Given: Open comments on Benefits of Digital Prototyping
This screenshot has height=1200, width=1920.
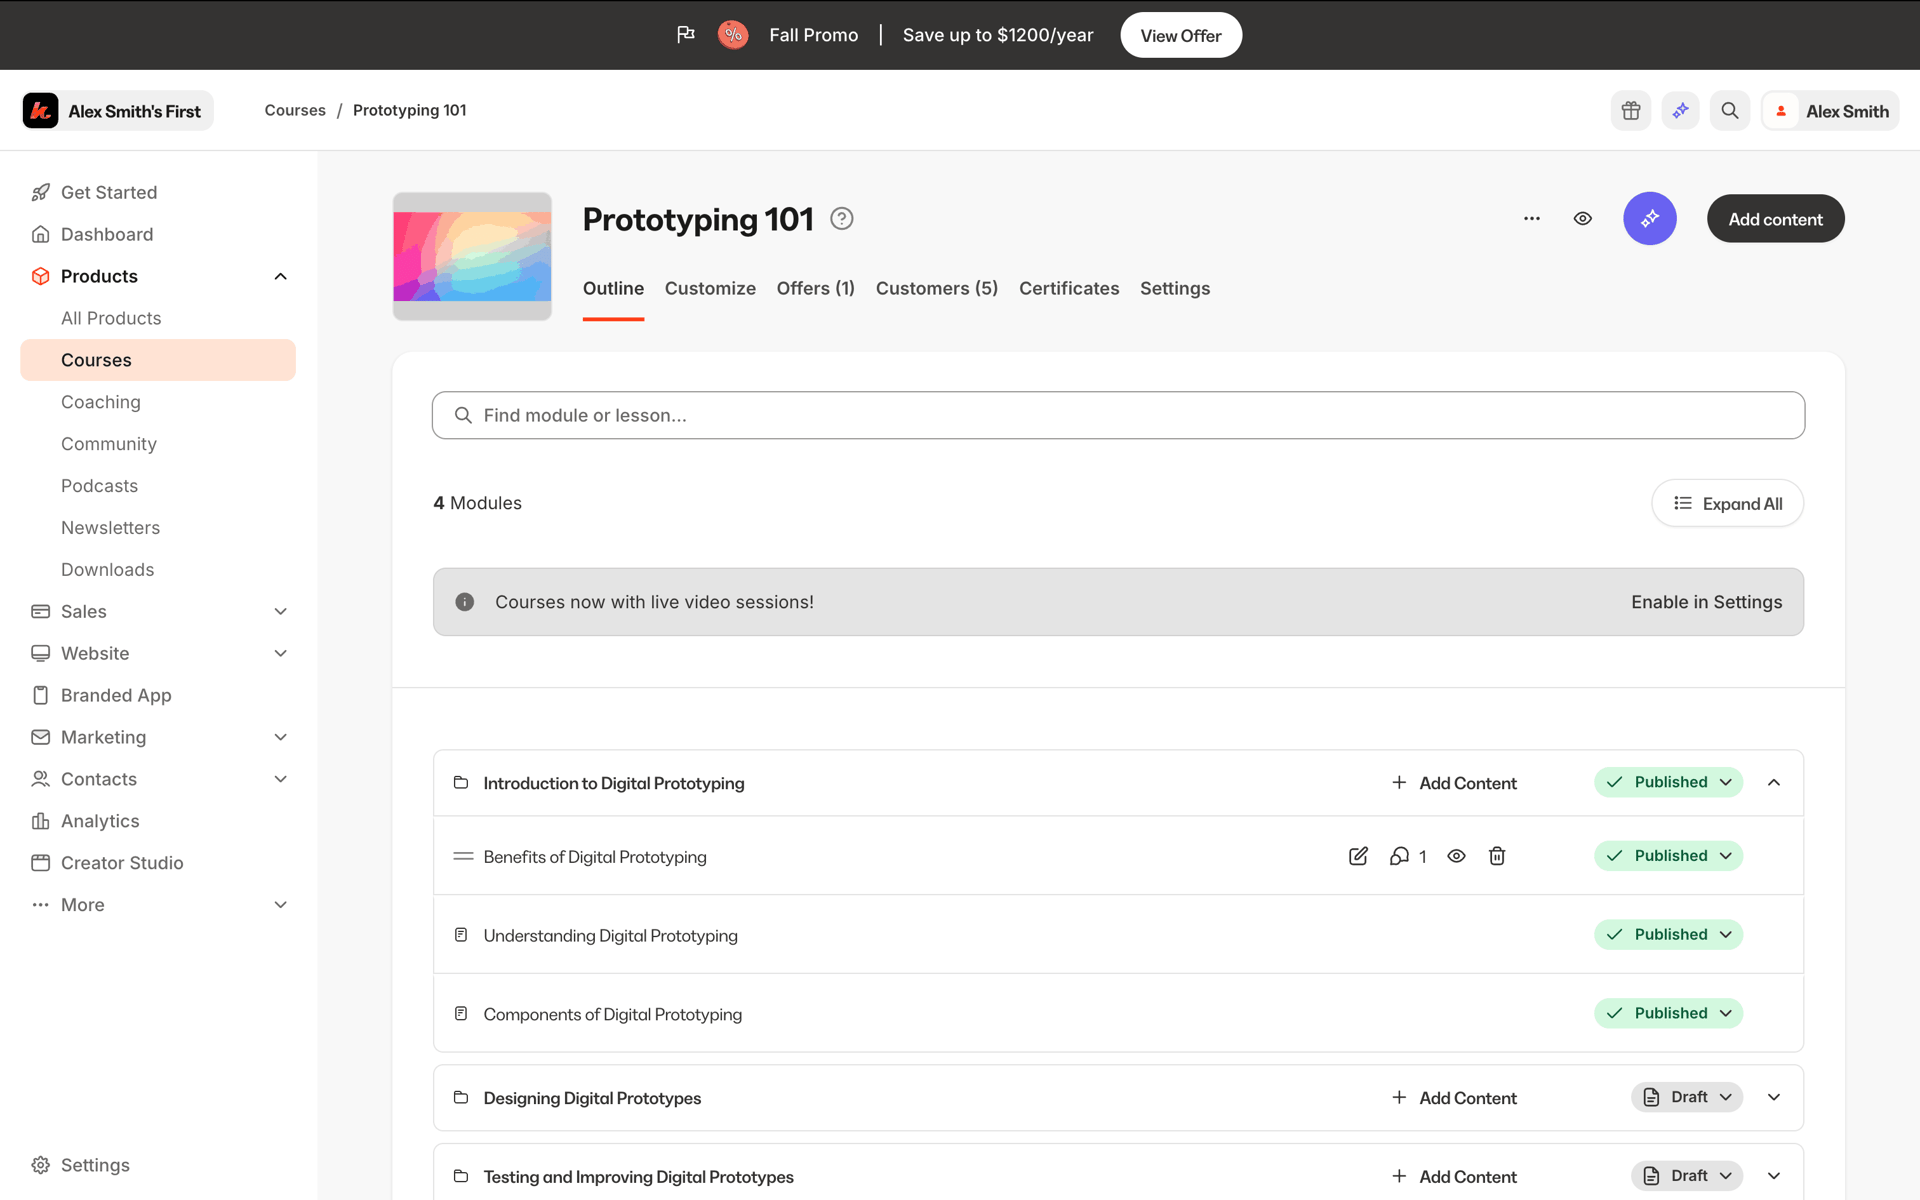Looking at the screenshot, I should point(1407,856).
